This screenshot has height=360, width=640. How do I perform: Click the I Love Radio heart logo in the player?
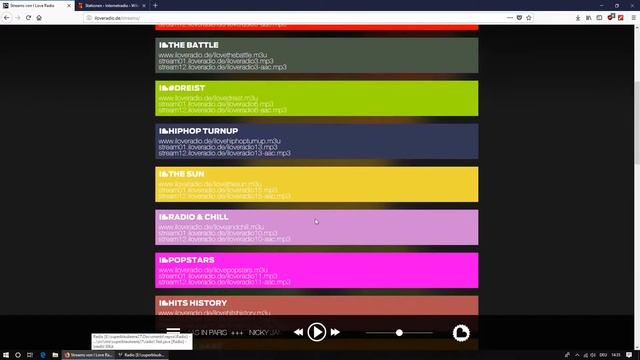(461, 333)
